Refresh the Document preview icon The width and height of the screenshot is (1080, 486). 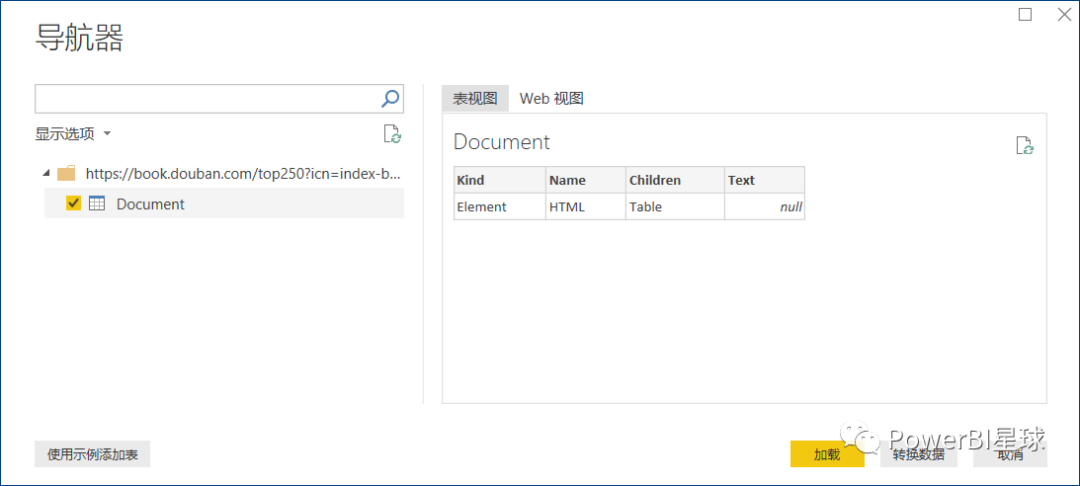(1025, 145)
